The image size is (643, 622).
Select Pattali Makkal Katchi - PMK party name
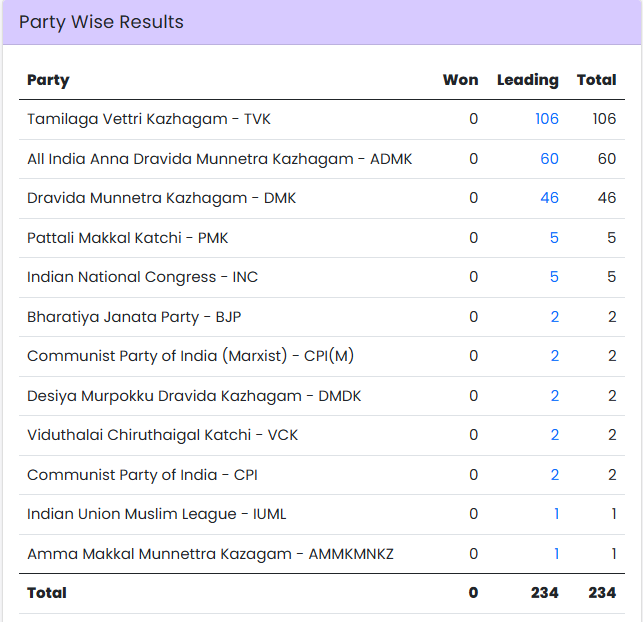point(128,238)
